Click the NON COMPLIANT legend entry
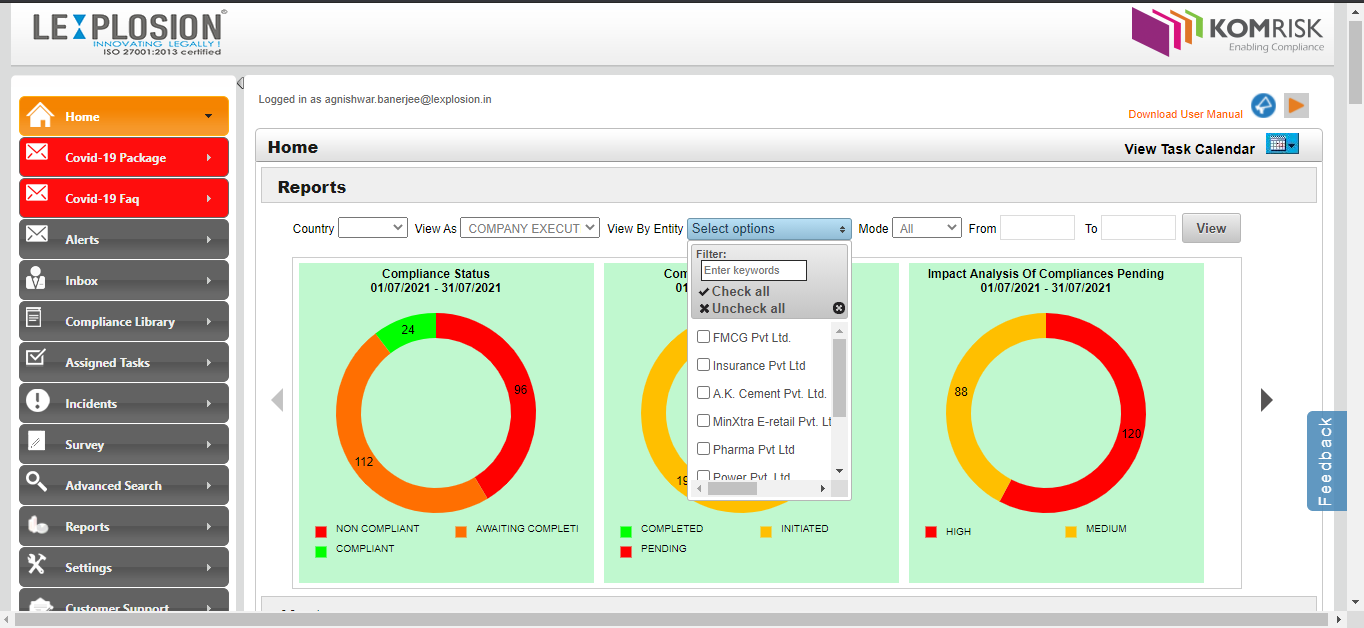The width and height of the screenshot is (1364, 628). 367,529
